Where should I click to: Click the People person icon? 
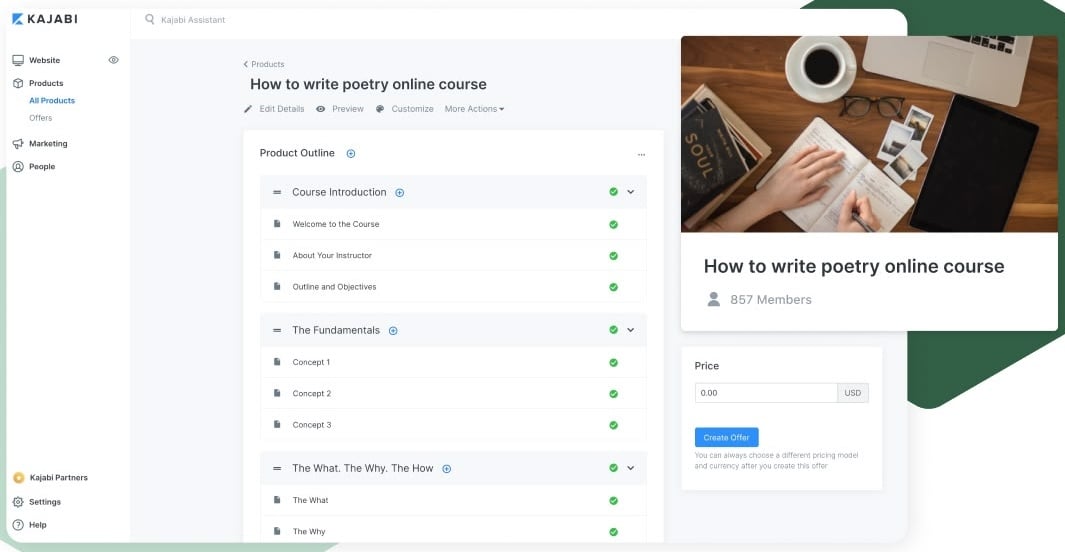coord(18,166)
